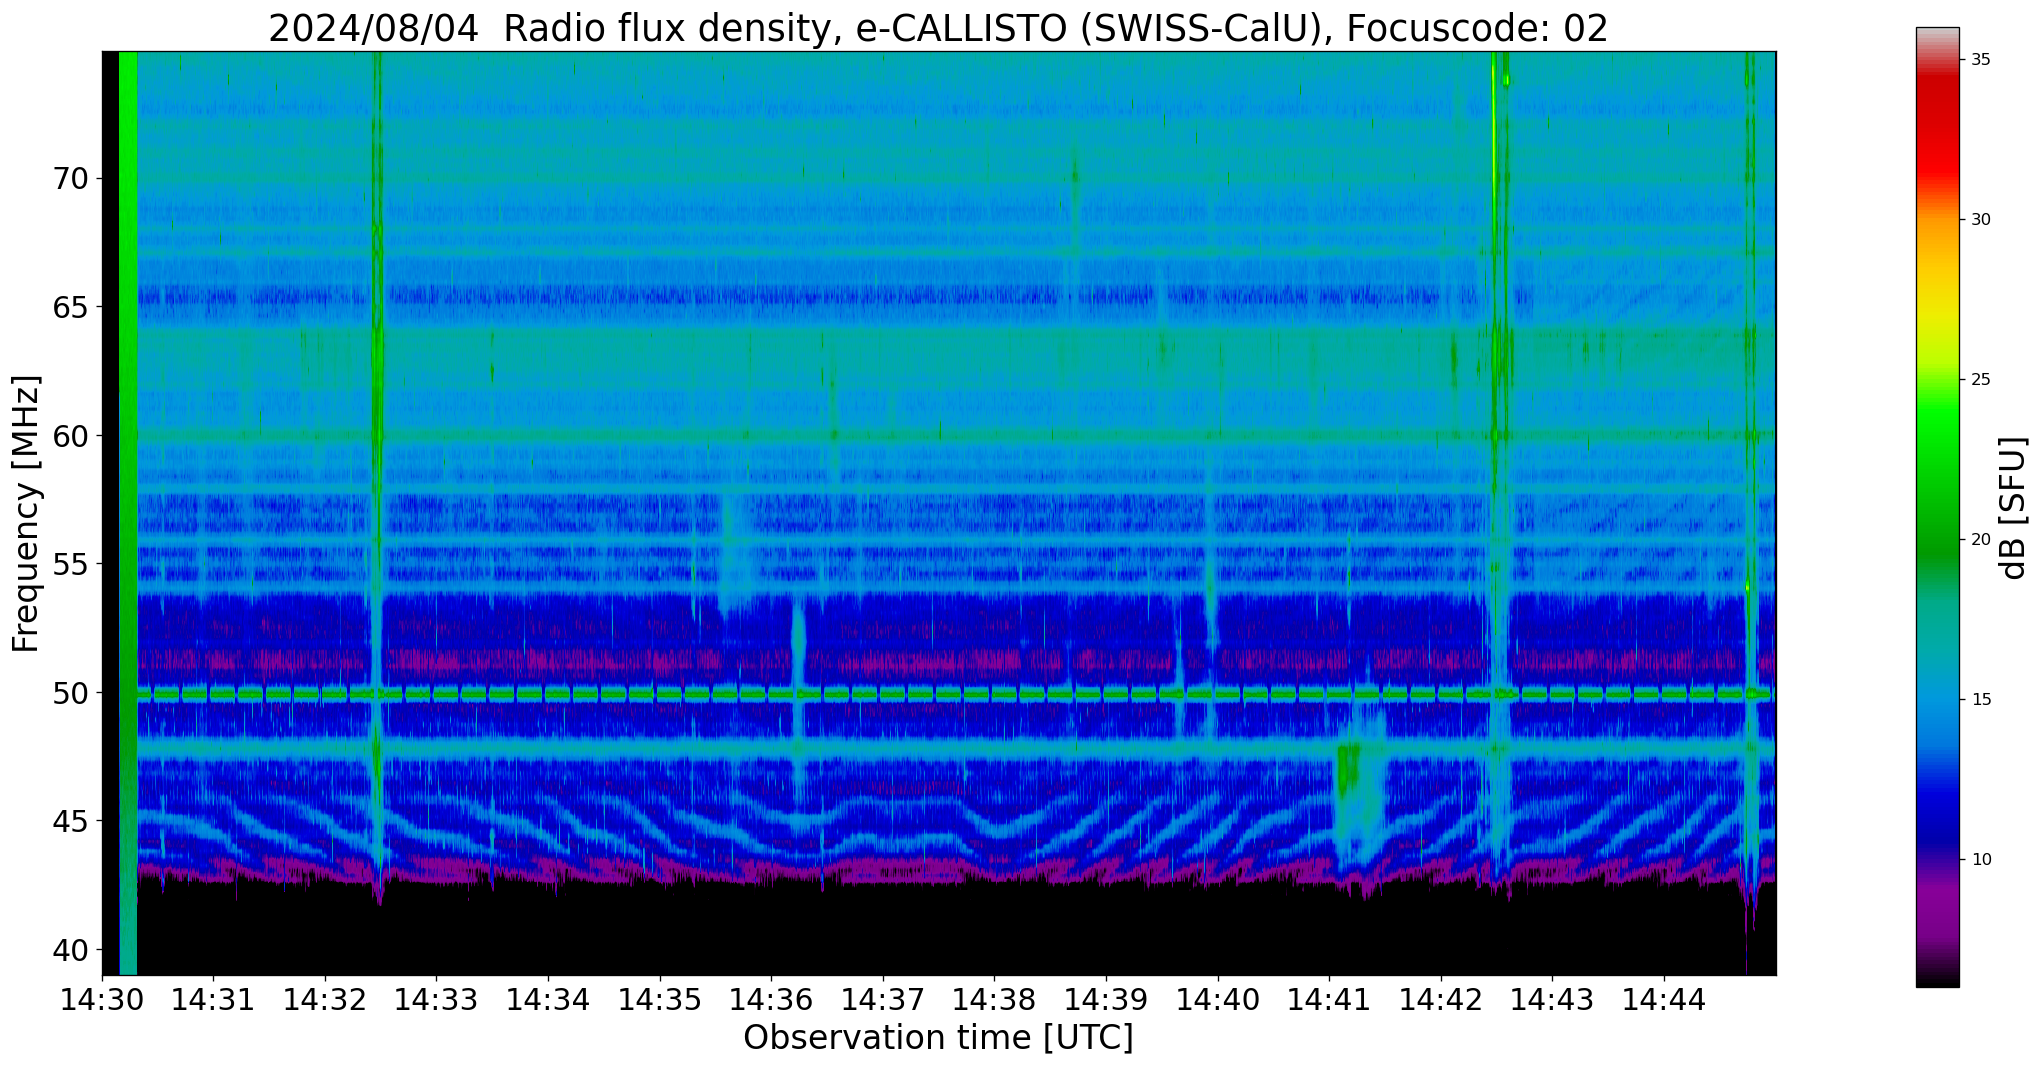Click the 50 MHz frequency tick label
2043x1067 pixels.
tap(70, 692)
